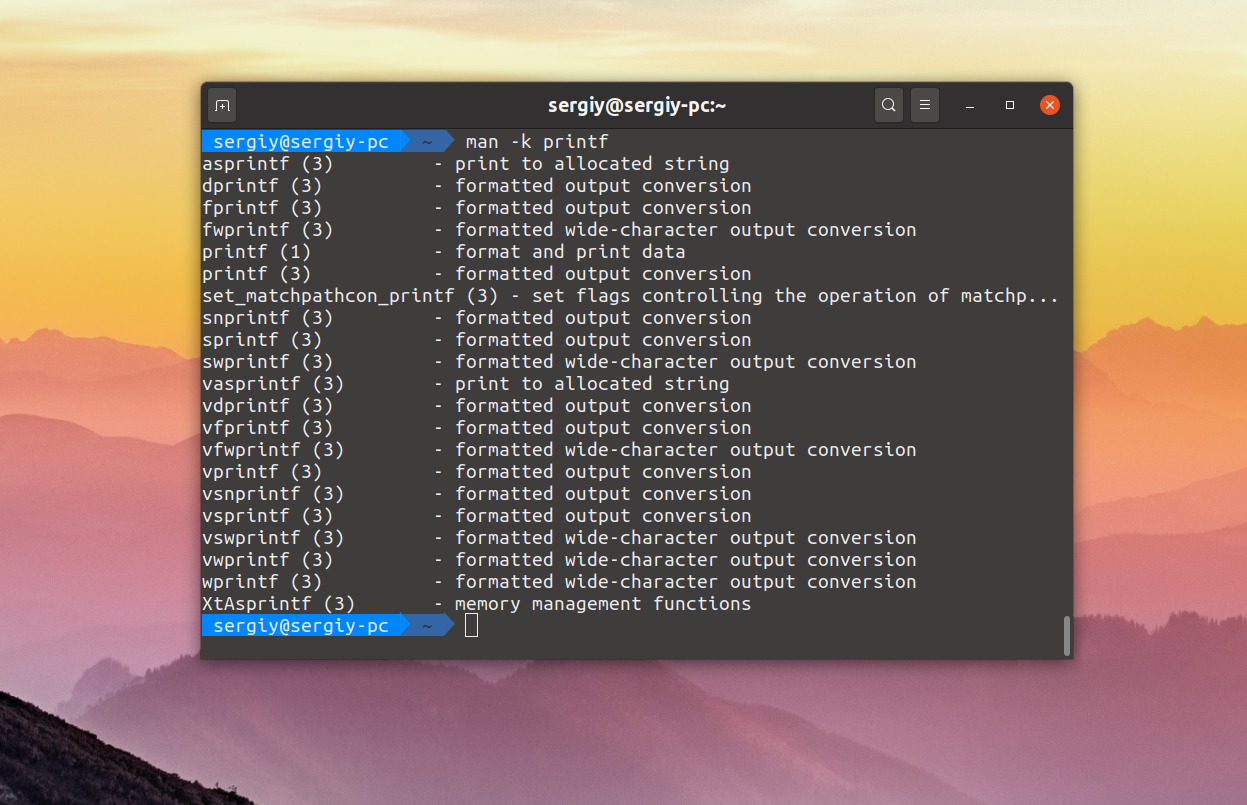
Task: Click the snprintf (3) entry
Action: [x=267, y=318]
